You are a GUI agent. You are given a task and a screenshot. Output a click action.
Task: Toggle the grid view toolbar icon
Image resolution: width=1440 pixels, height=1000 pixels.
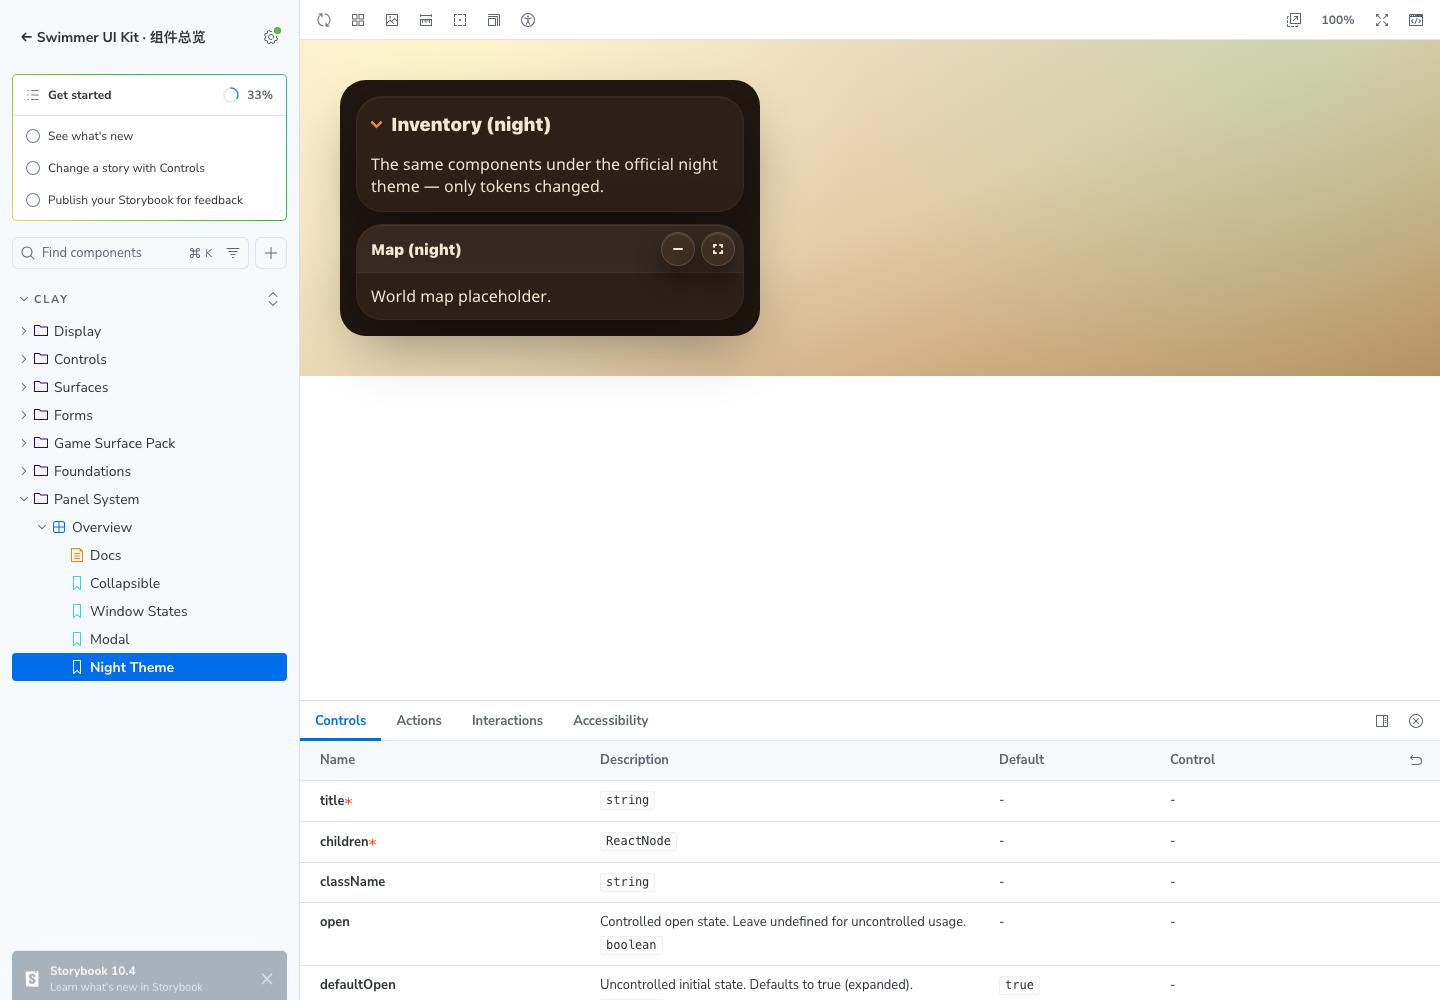[x=358, y=20]
